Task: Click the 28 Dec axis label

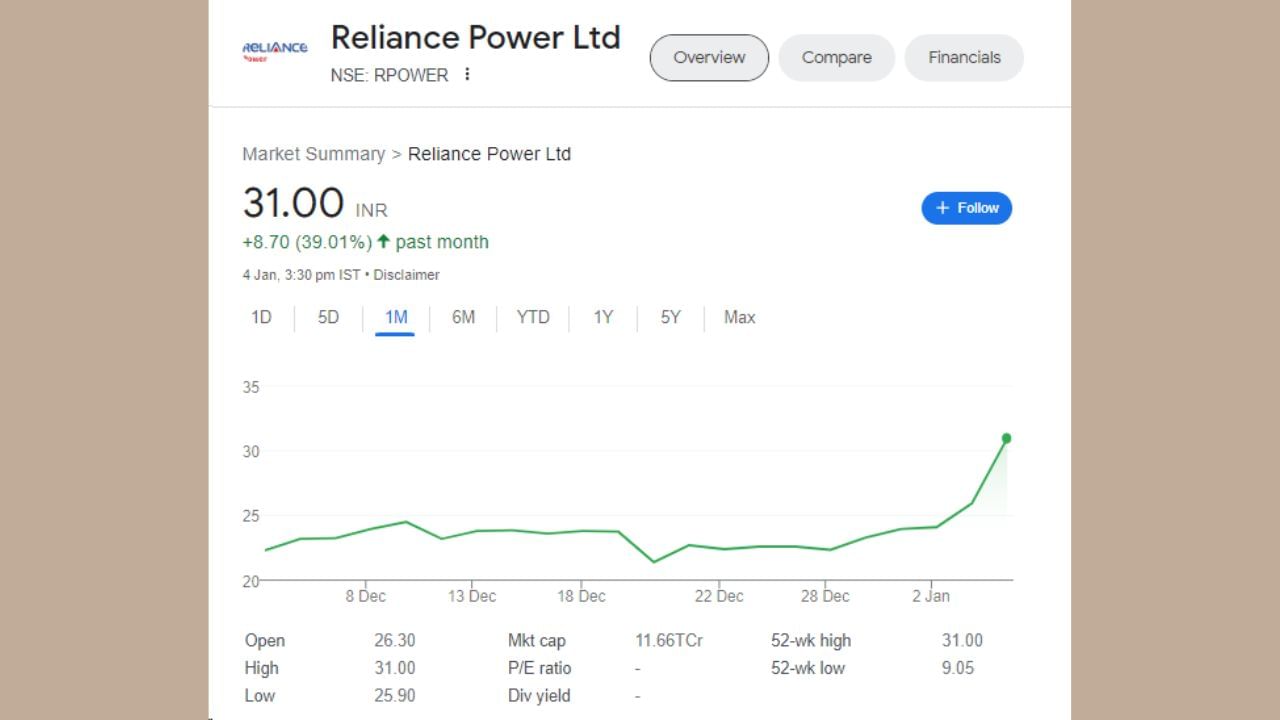Action: tap(825, 596)
